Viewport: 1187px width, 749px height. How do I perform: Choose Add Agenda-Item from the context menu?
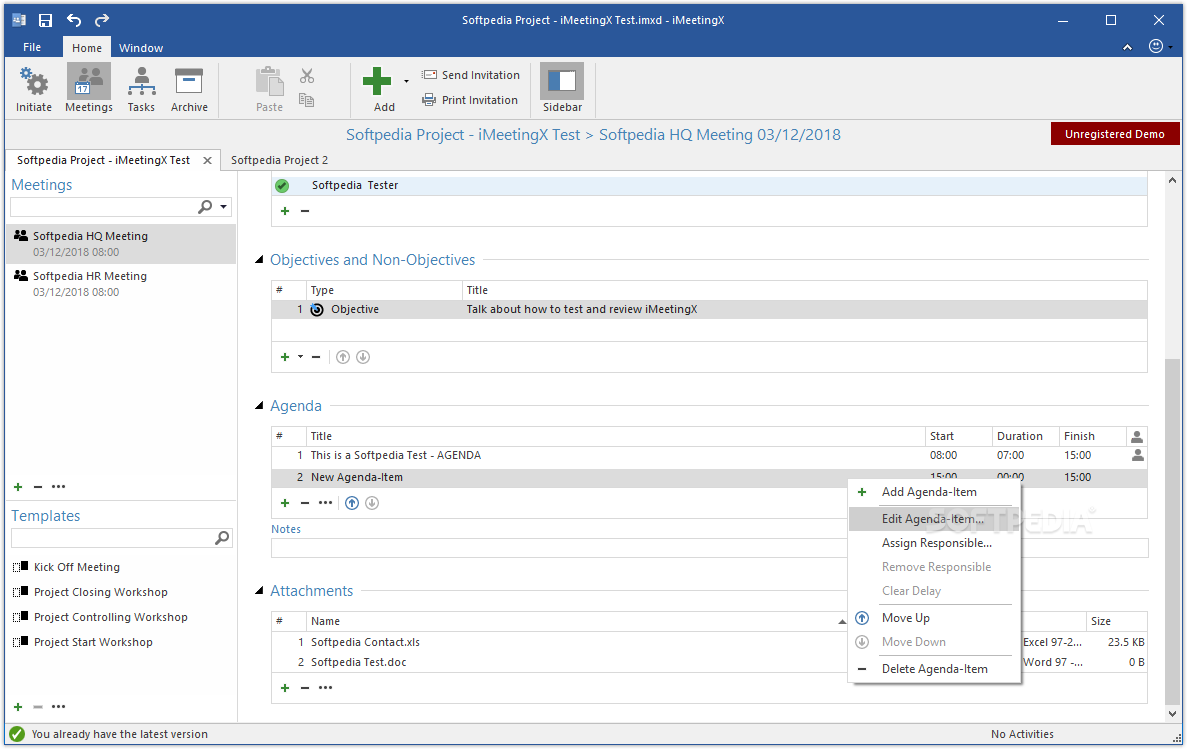point(934,492)
